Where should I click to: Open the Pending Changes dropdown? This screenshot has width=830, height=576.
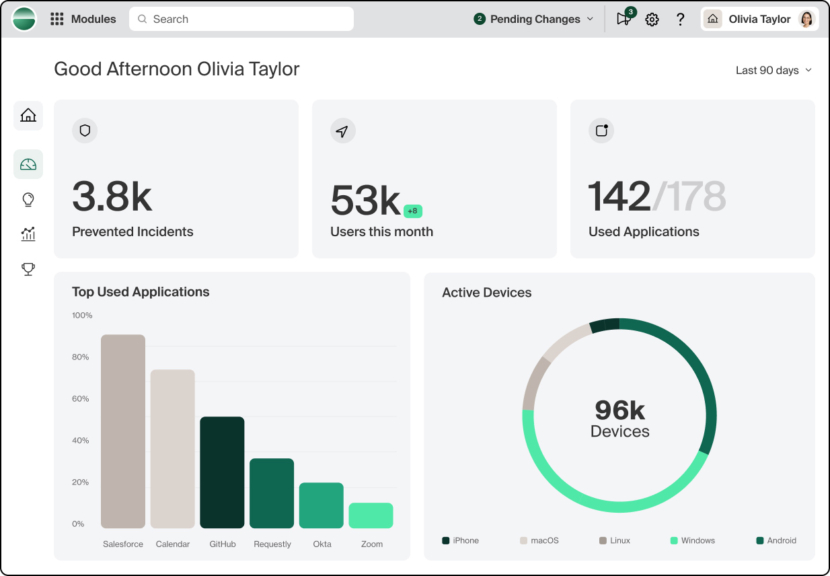coord(533,19)
